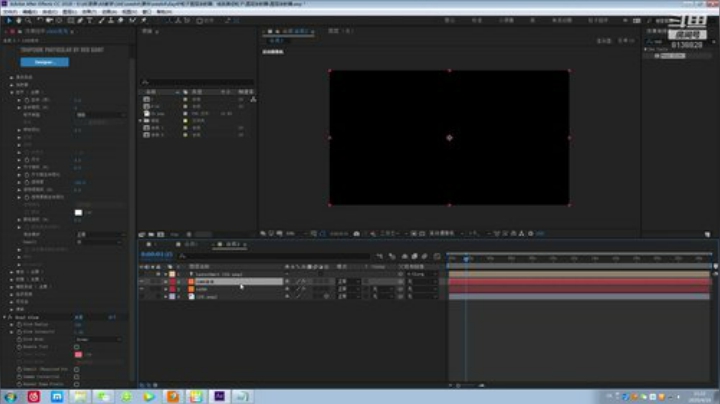Expand Glow Radius property triangle
The image size is (720, 404).
click(12, 325)
